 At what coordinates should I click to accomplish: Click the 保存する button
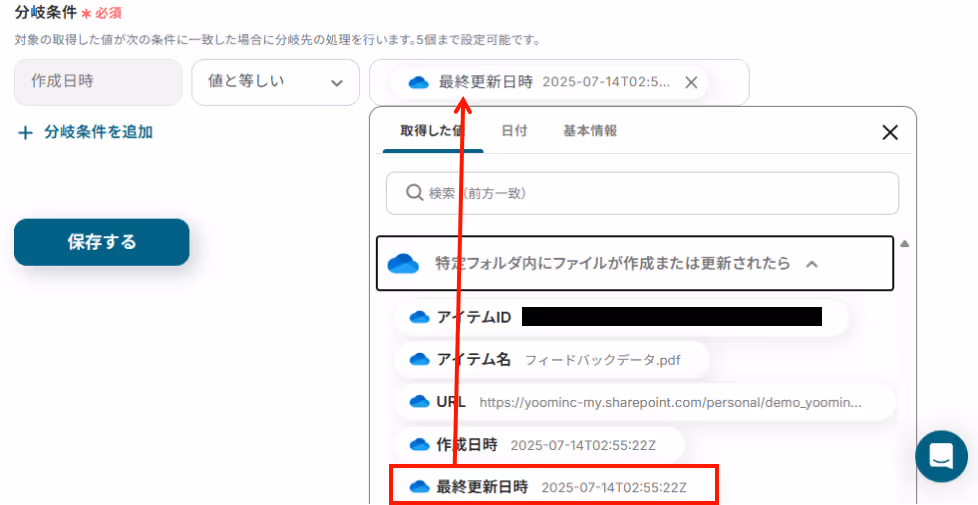(102, 242)
